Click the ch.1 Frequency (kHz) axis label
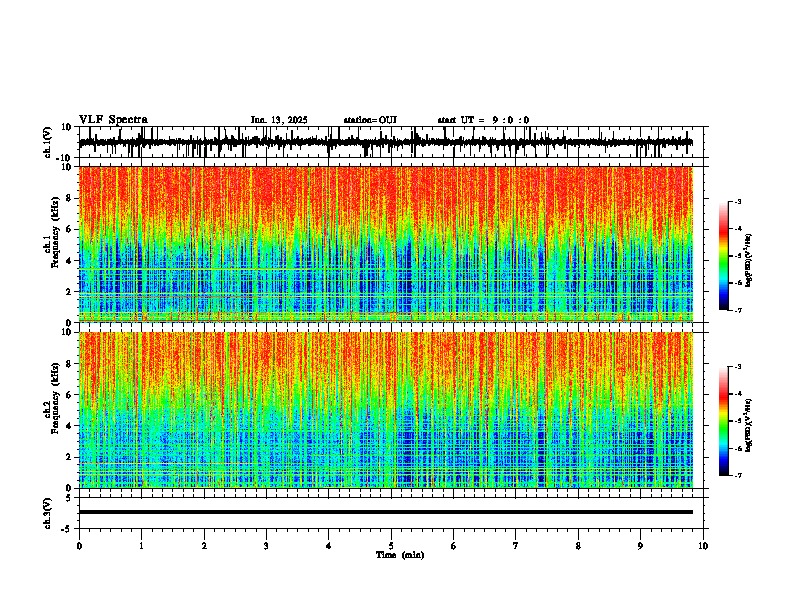 54,233
